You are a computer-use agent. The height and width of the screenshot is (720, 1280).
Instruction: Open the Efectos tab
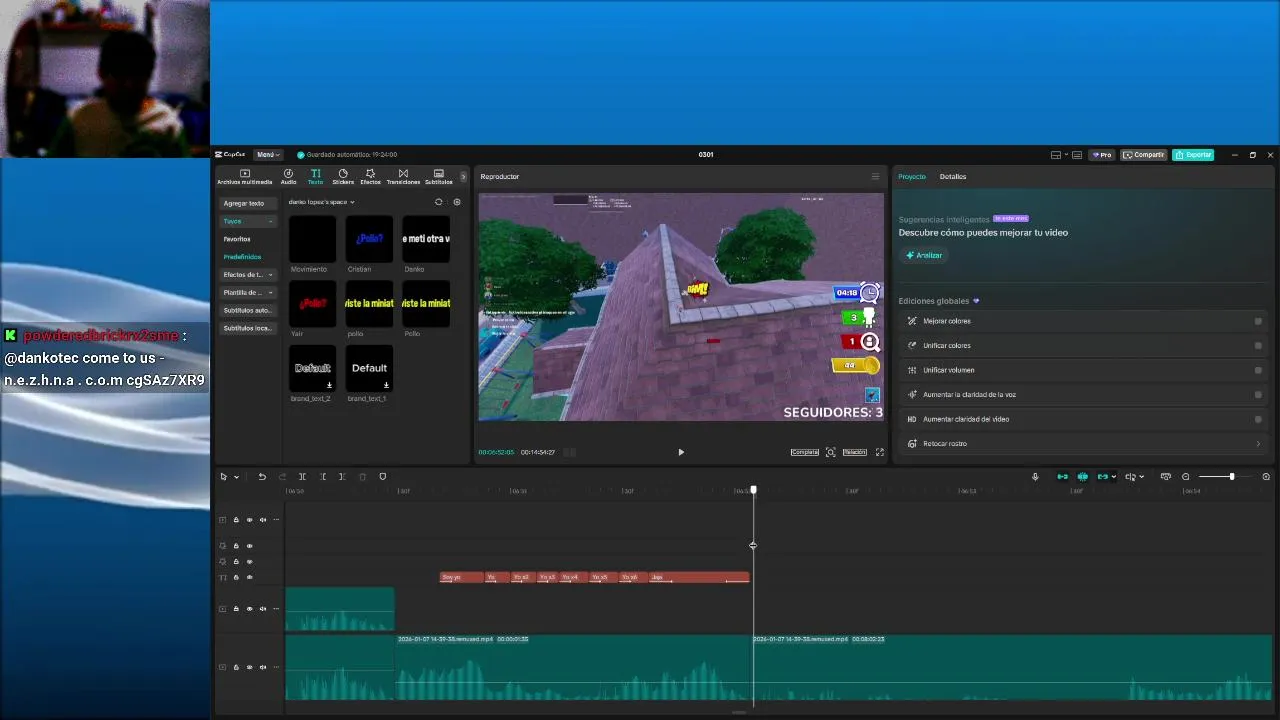370,177
